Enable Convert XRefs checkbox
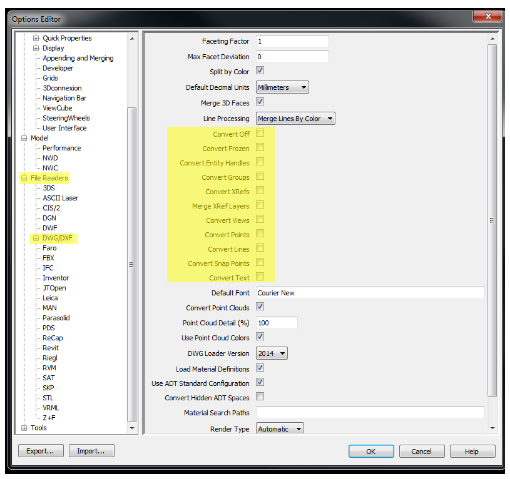 [x=260, y=190]
